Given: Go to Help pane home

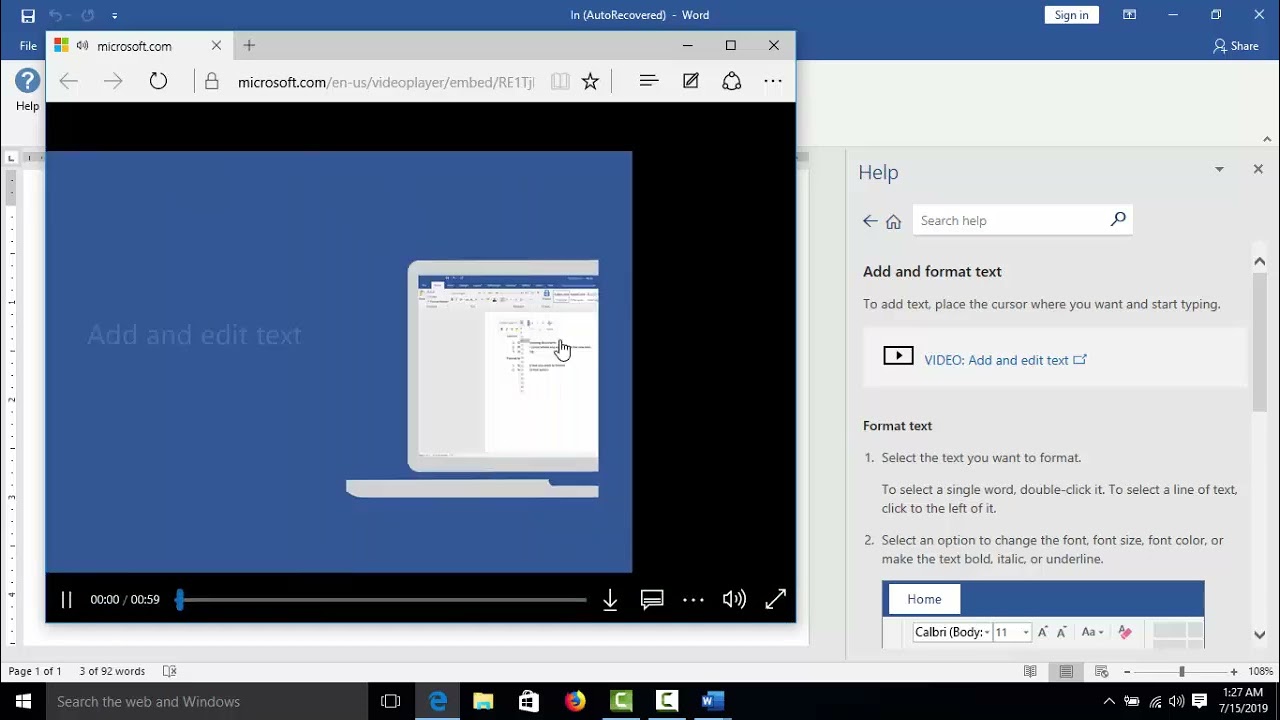Looking at the screenshot, I should [x=893, y=221].
